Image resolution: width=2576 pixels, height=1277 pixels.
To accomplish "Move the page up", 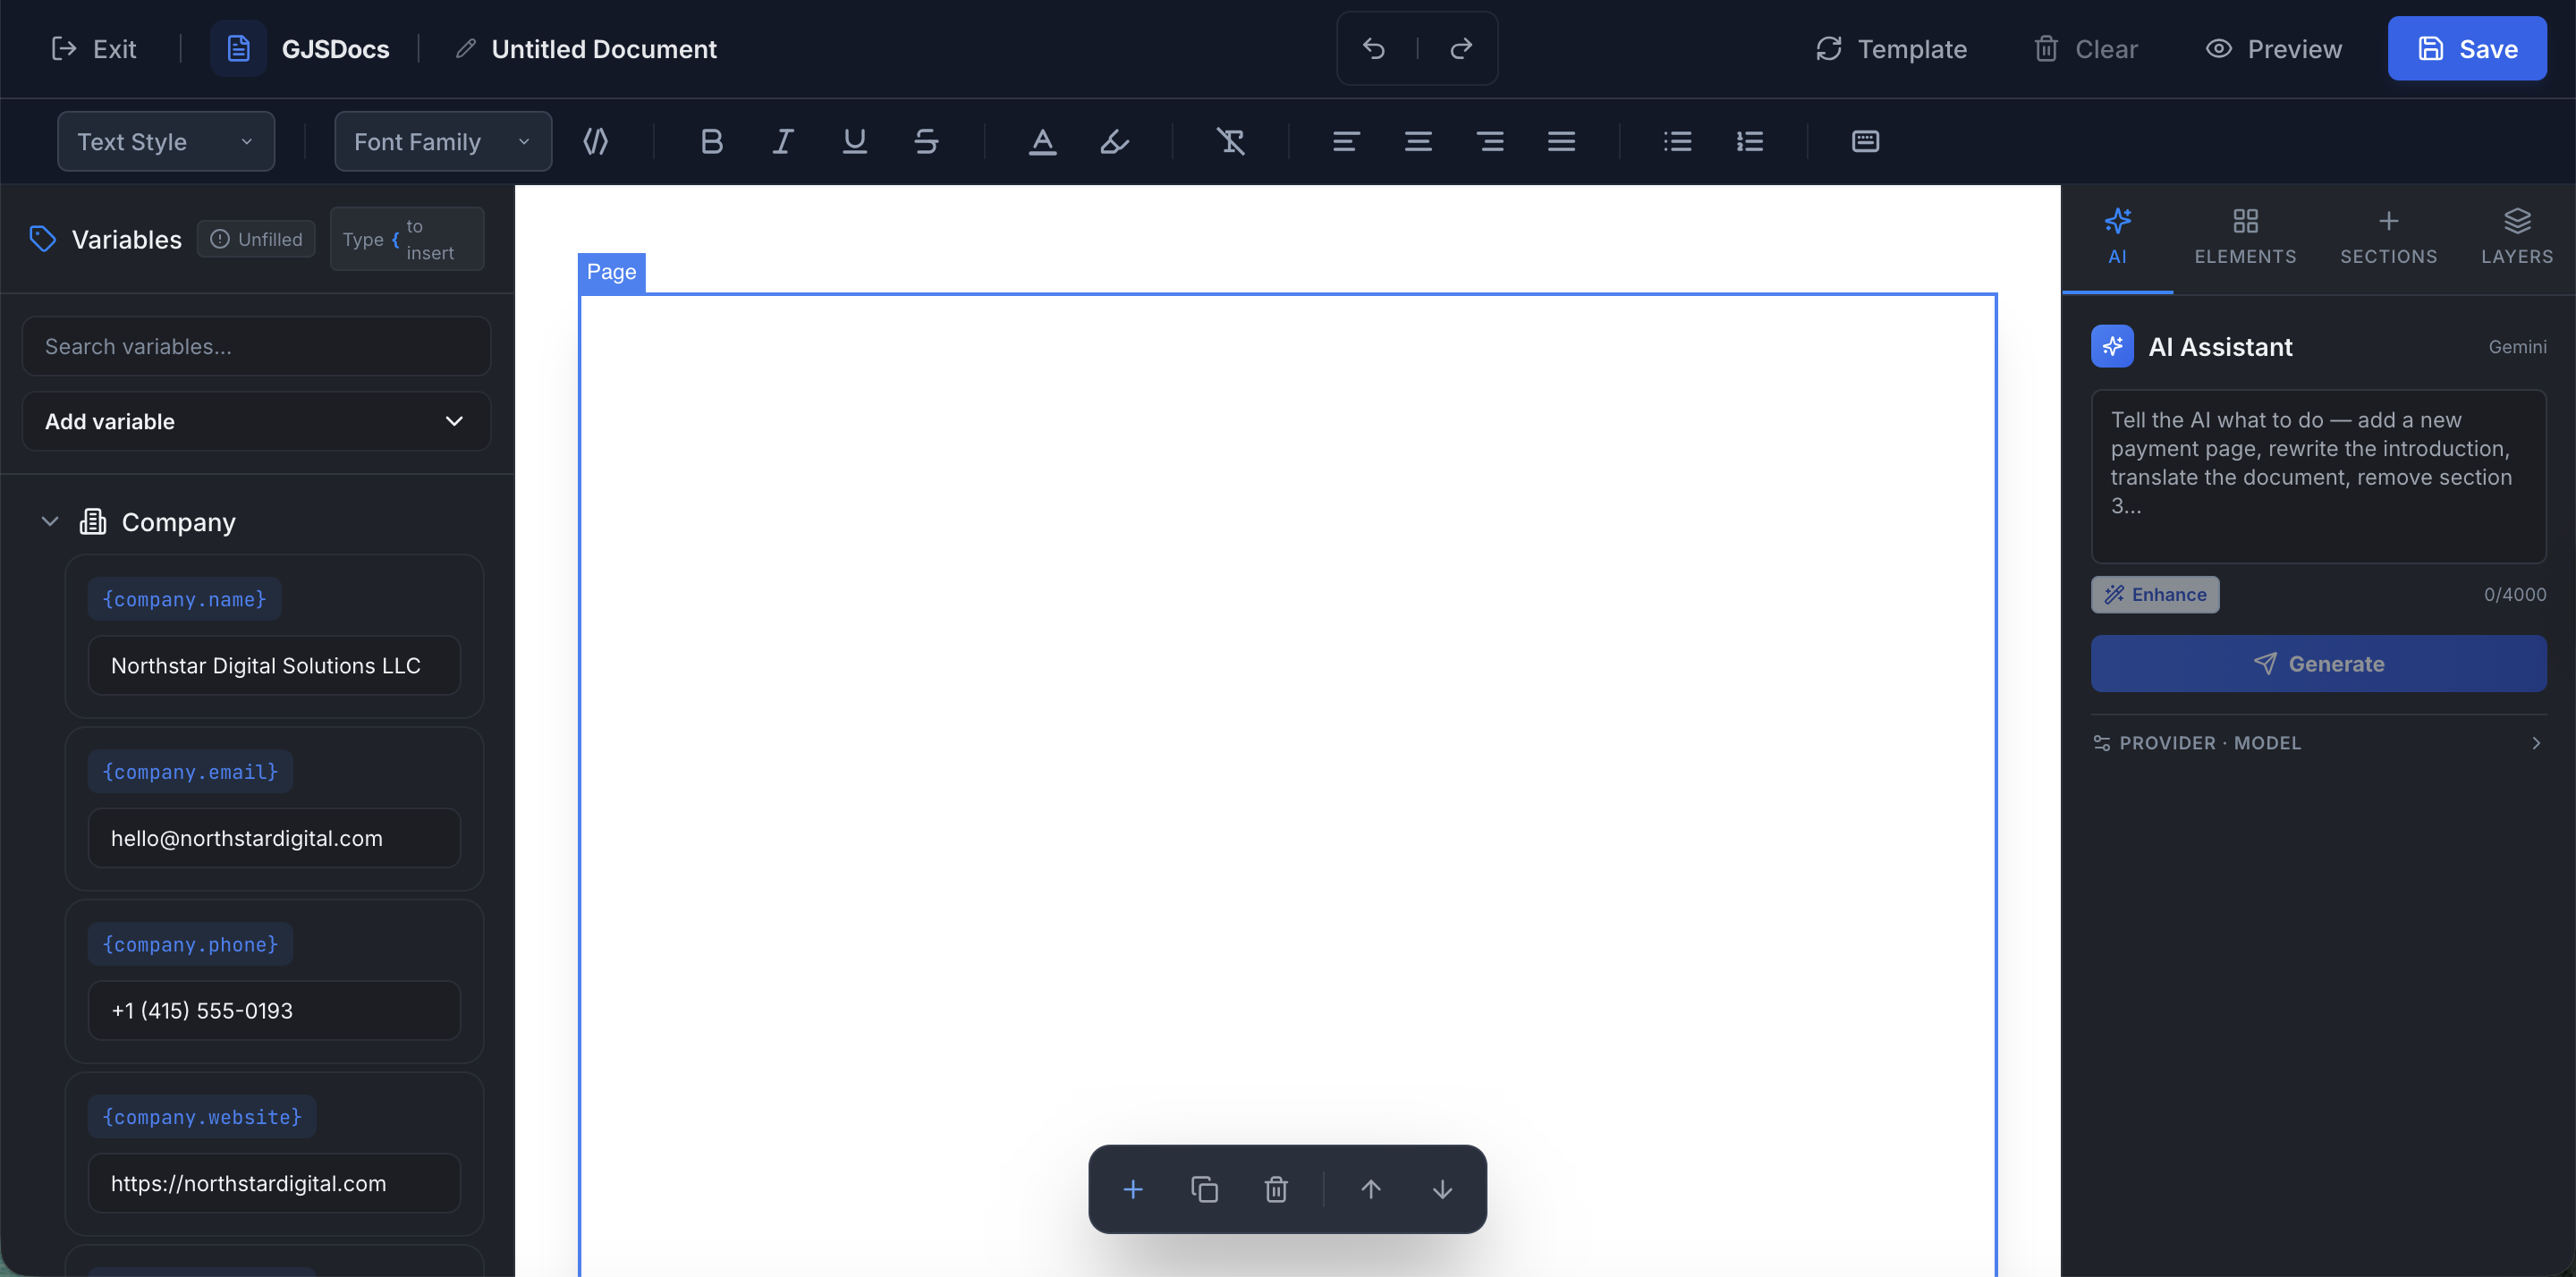I will coord(1371,1189).
